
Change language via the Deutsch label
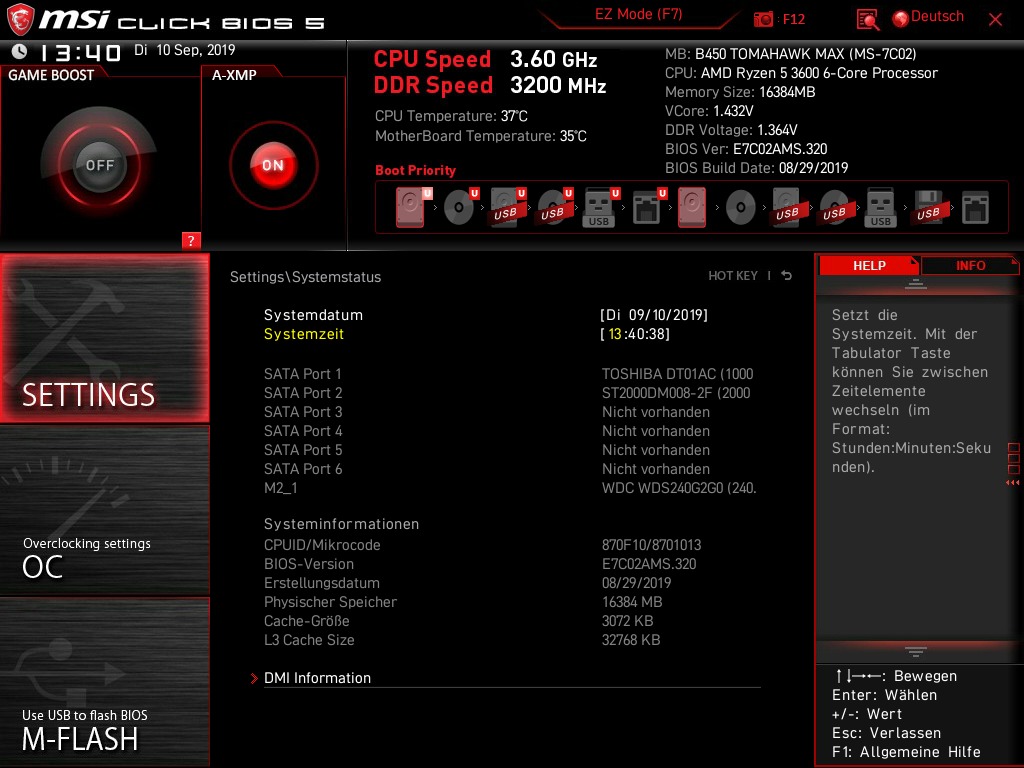937,16
